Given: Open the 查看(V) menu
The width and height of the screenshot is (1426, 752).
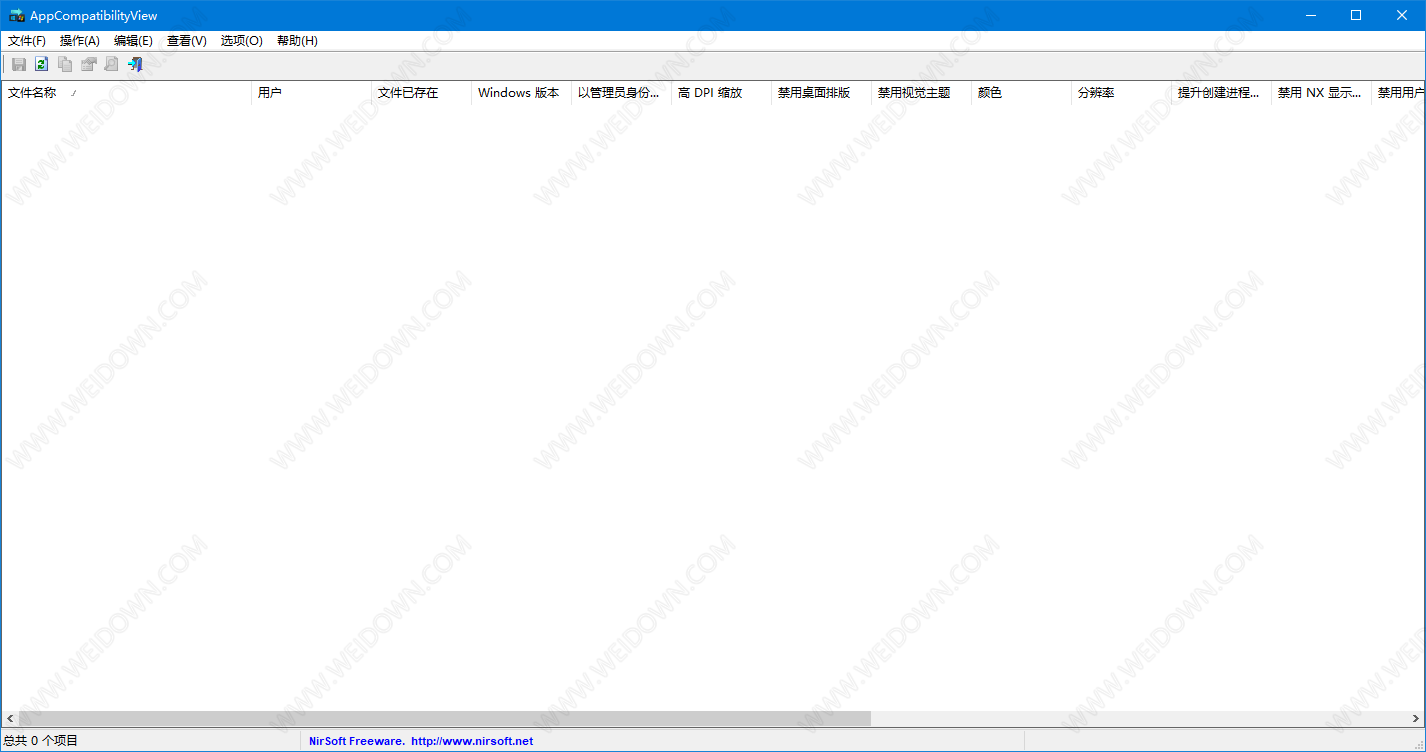Looking at the screenshot, I should click(187, 41).
